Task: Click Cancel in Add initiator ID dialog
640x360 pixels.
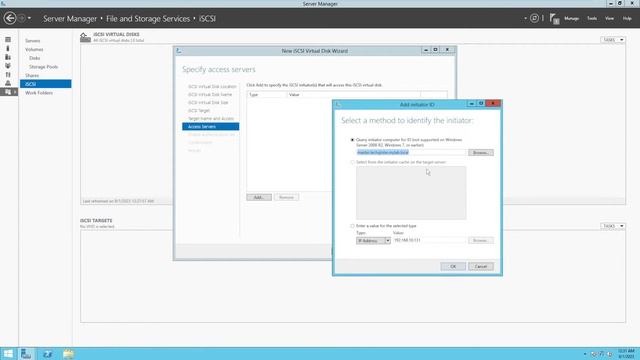Action: (x=480, y=267)
